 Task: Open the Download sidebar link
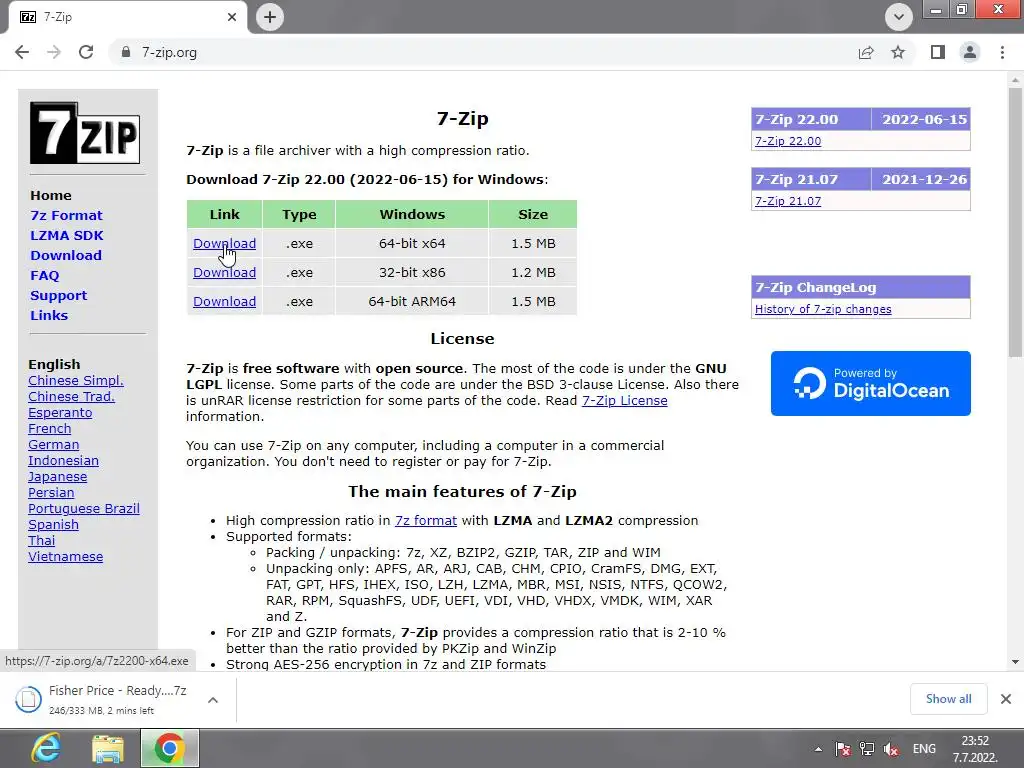(x=66, y=255)
